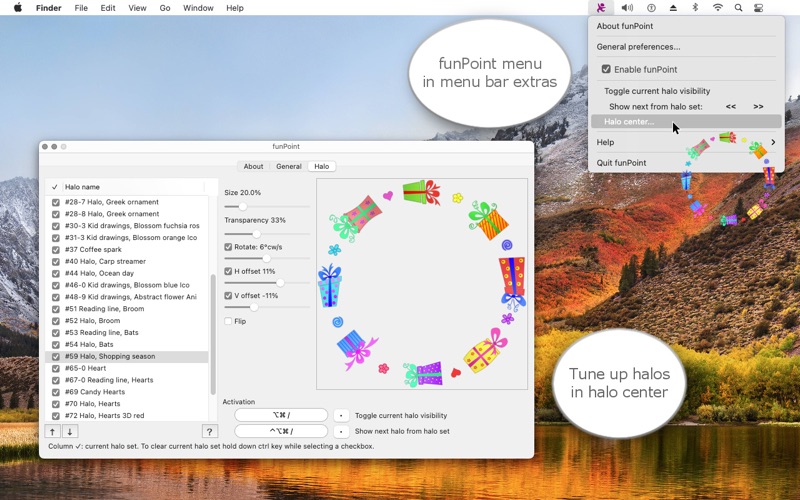
Task: Choose Halo center... menu item
Action: pyautogui.click(x=686, y=121)
